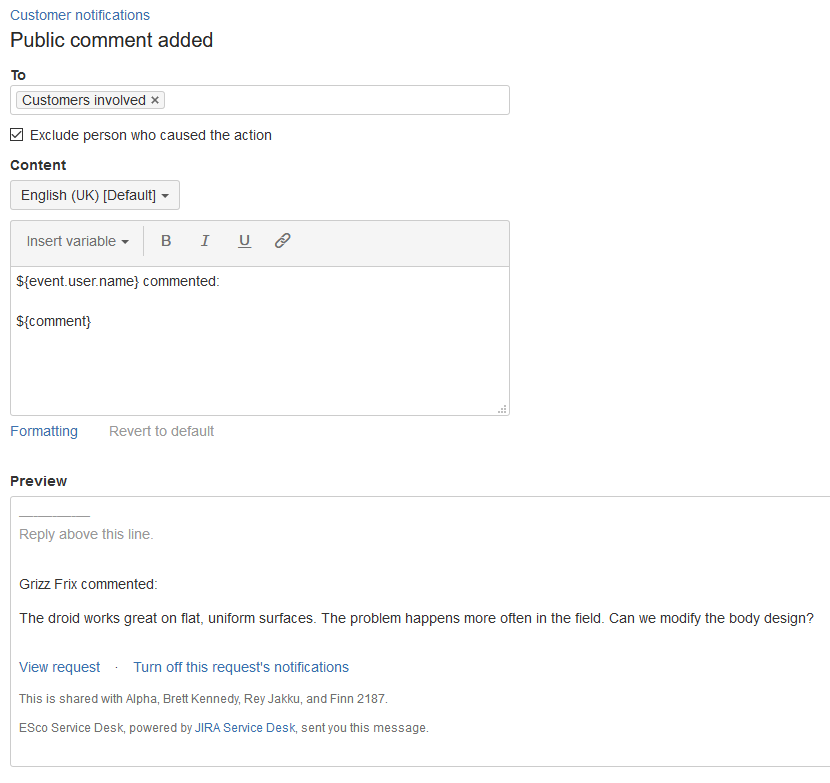Toggle Exclude person who caused the action
This screenshot has width=830, height=783.
[17, 135]
